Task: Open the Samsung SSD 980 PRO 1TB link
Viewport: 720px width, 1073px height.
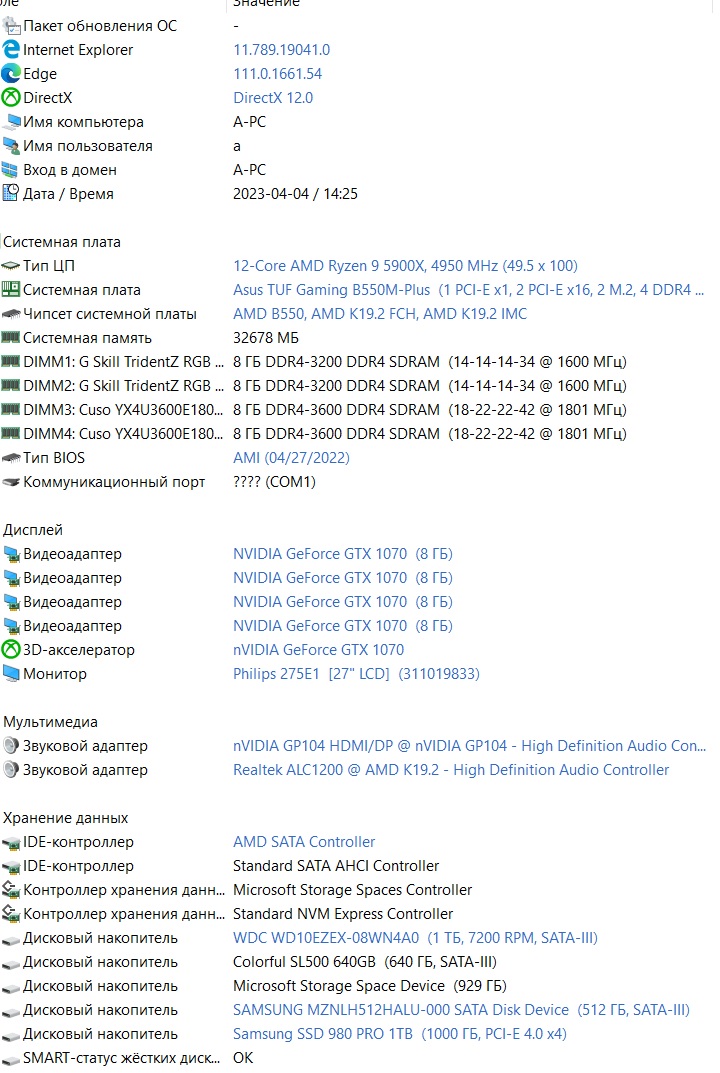Action: 400,1034
